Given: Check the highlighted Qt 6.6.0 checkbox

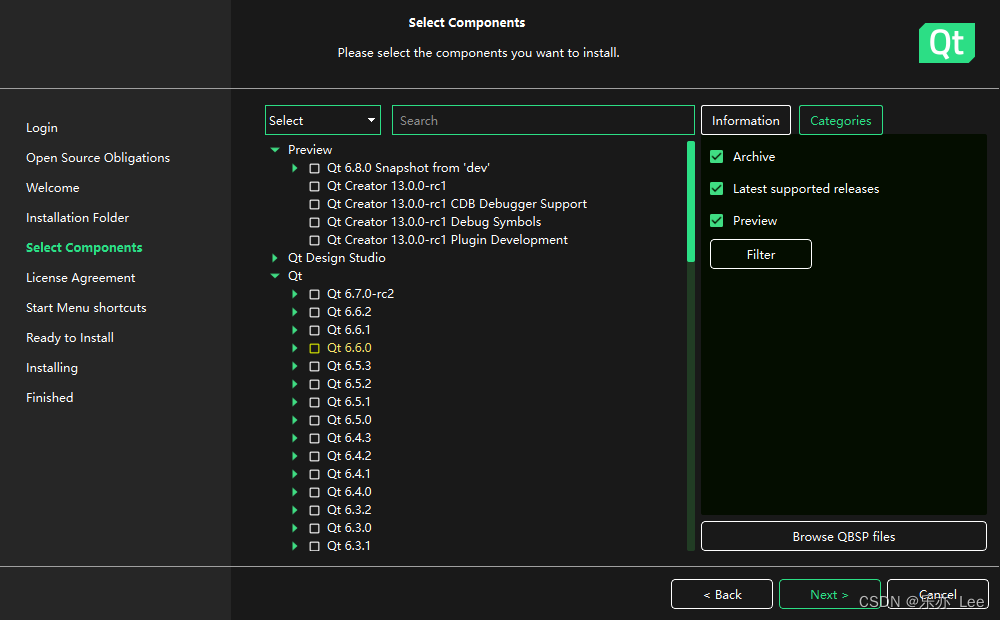Looking at the screenshot, I should [314, 348].
